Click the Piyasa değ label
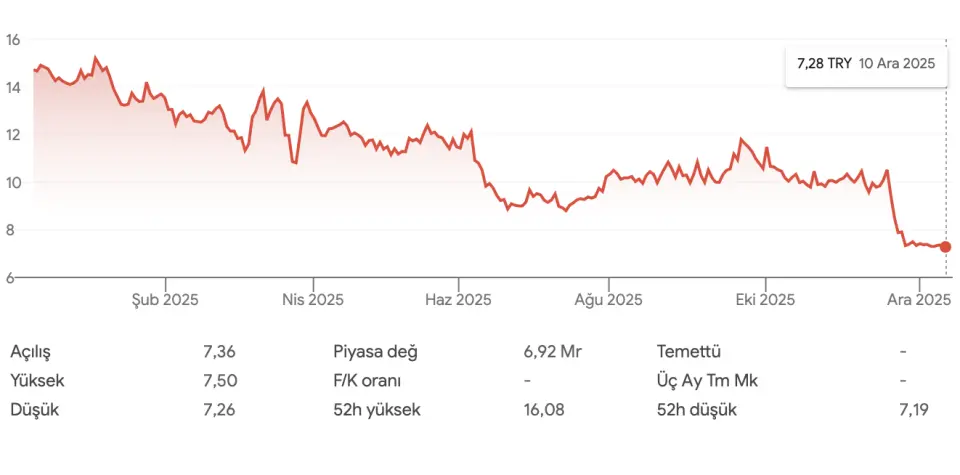Viewport: 960px width, 475px height. 375,352
